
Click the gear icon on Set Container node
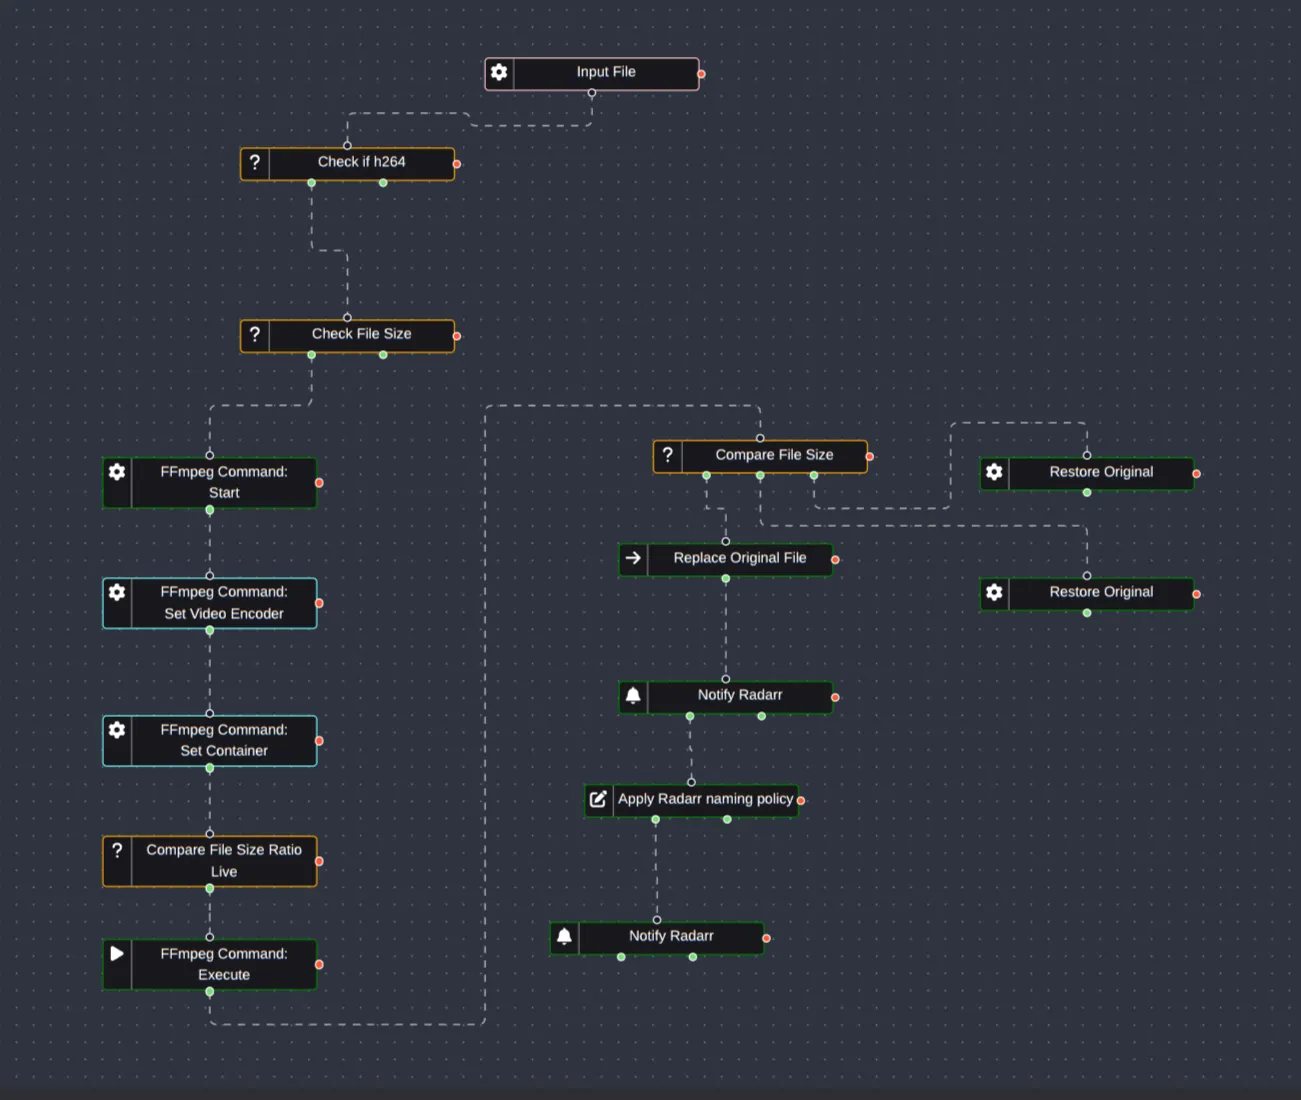pos(117,730)
